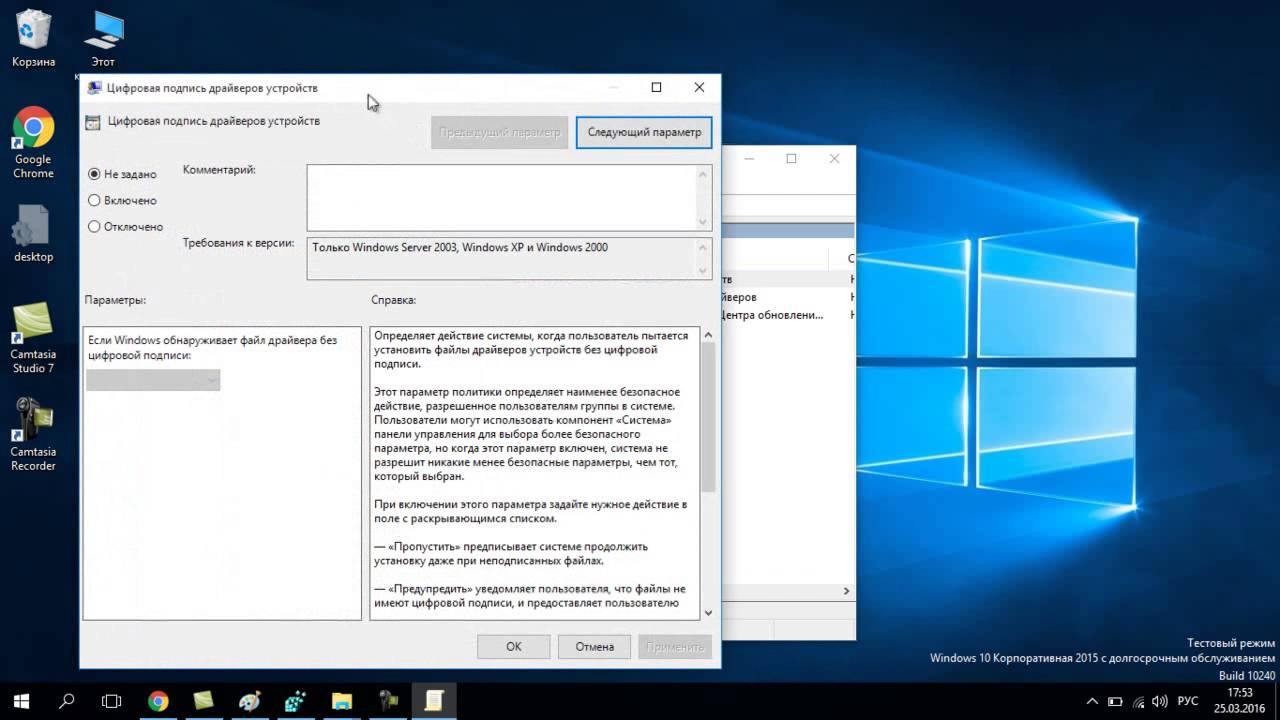Click the 'Следующий параметр' button
1280x720 pixels.
[644, 132]
